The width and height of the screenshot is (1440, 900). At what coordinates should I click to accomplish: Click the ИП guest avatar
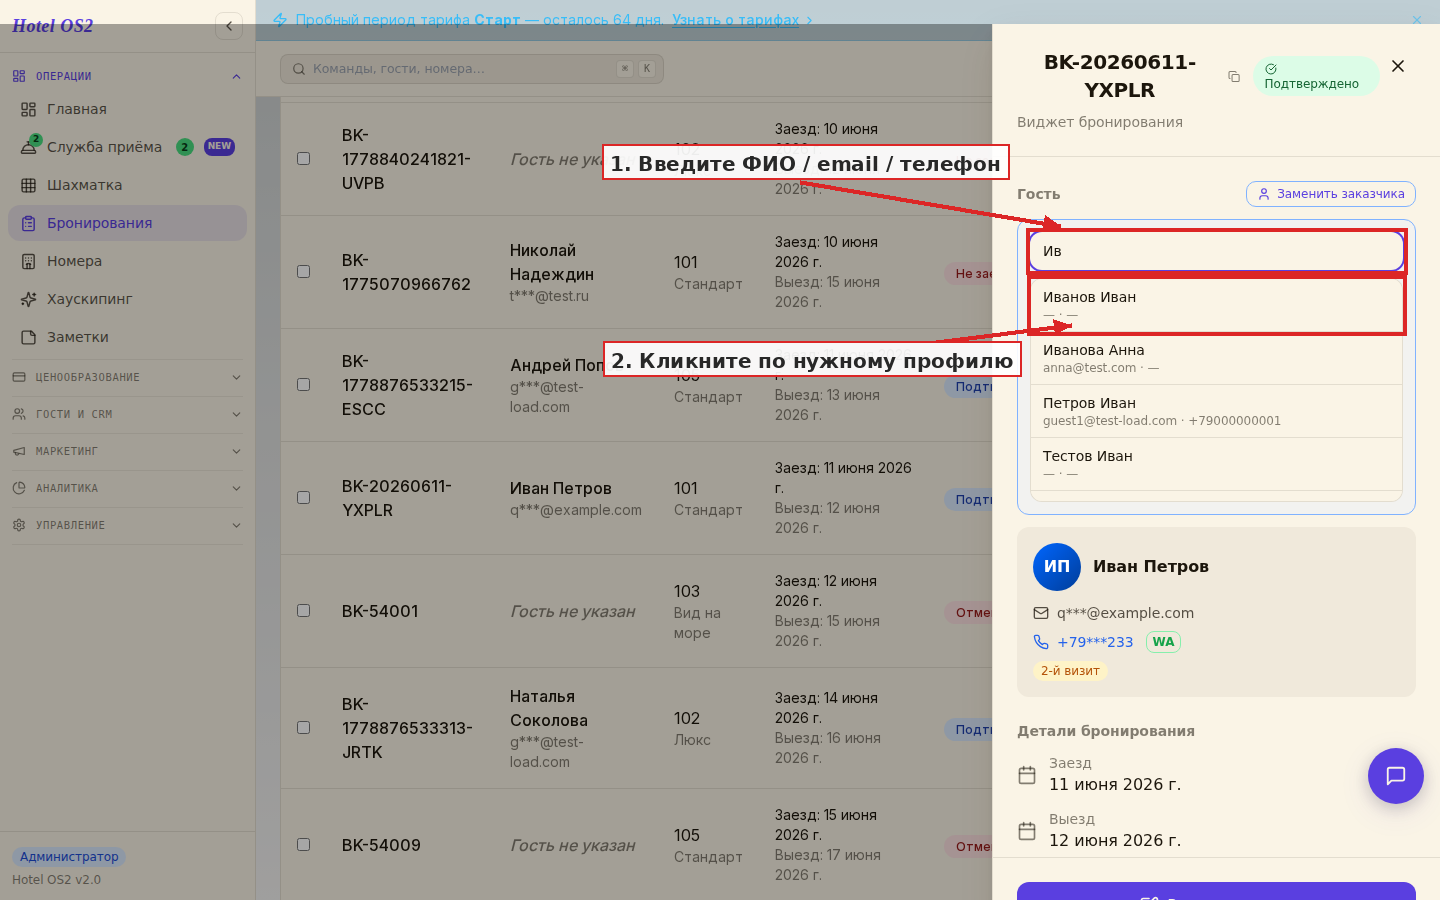click(x=1057, y=567)
